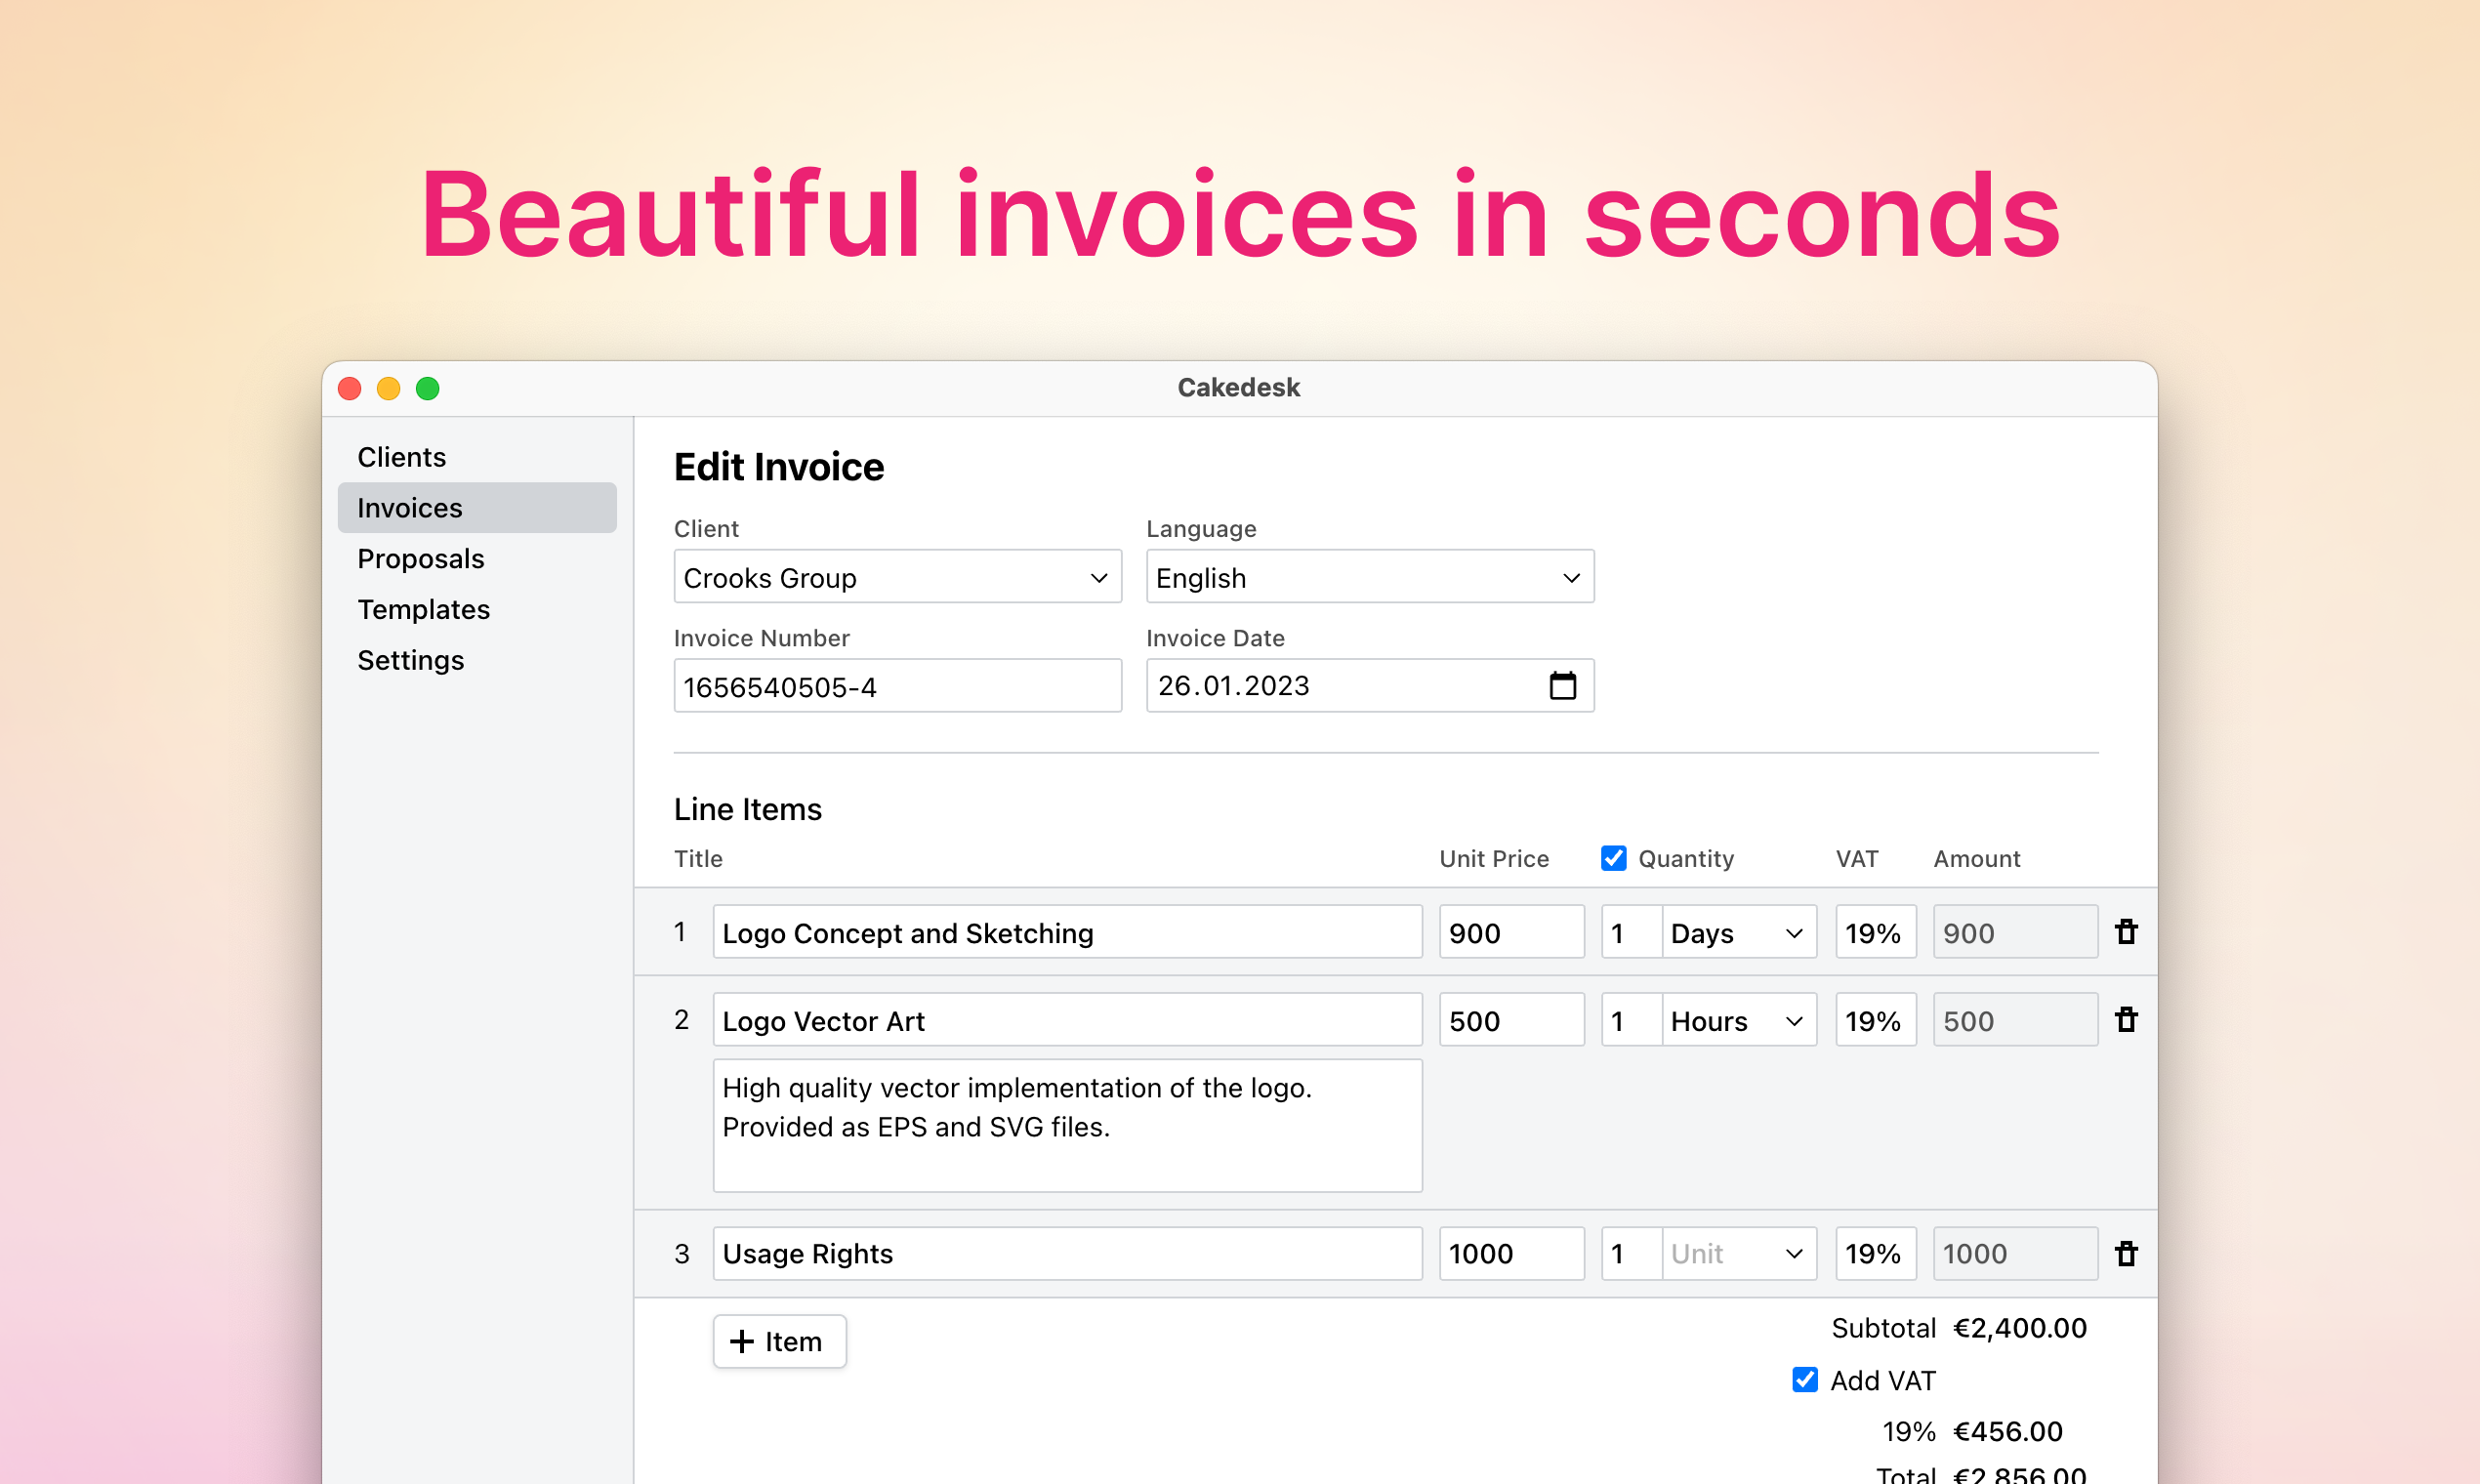The image size is (2480, 1484).
Task: Click the green maximize window button
Action: pyautogui.click(x=428, y=389)
